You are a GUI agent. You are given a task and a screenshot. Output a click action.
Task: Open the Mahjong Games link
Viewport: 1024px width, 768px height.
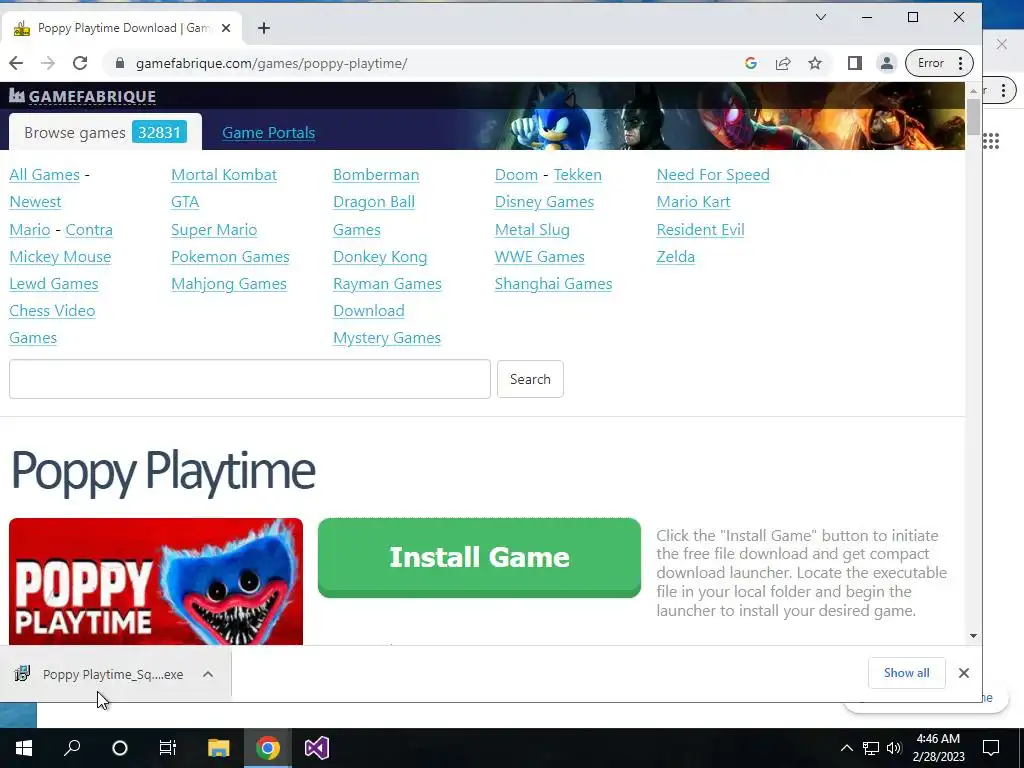229,284
